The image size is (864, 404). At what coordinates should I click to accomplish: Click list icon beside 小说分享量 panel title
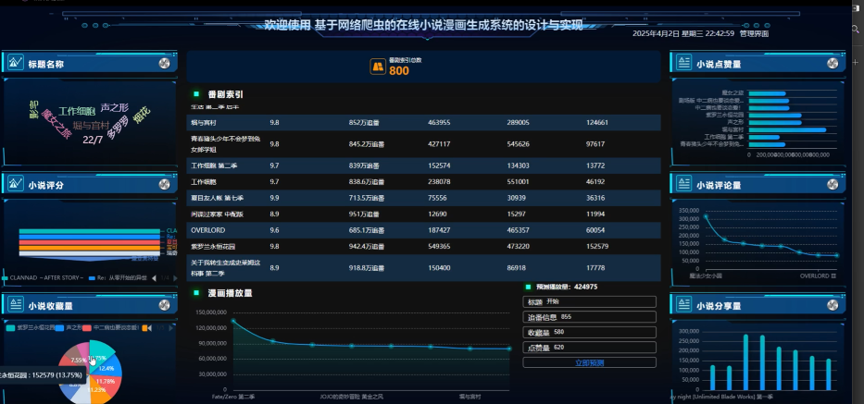683,305
